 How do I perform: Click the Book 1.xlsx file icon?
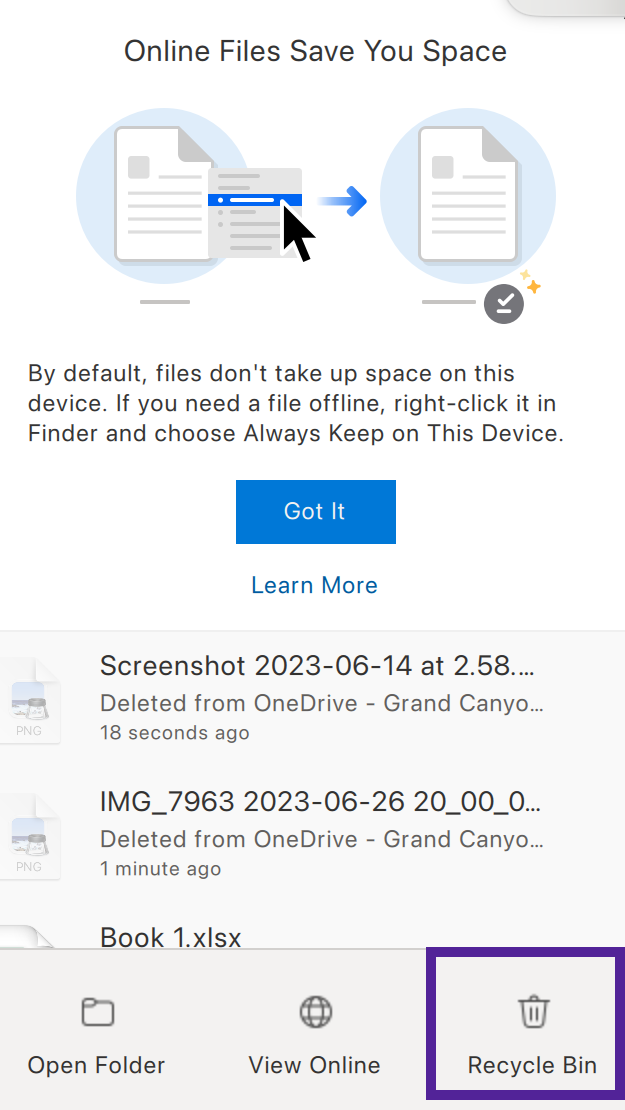[x=27, y=936]
